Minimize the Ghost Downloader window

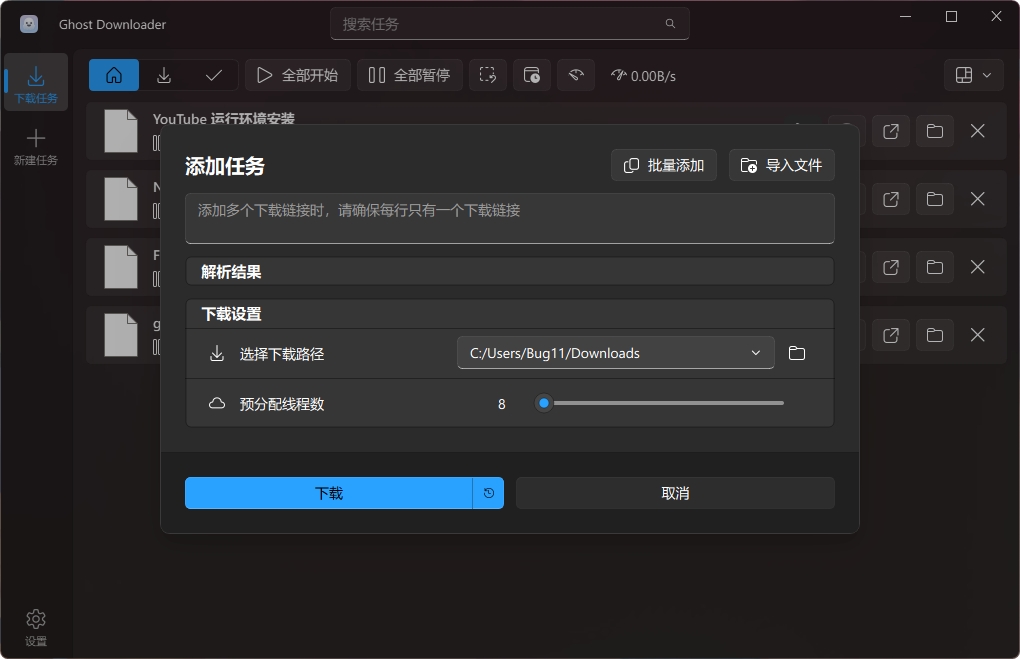pos(906,17)
